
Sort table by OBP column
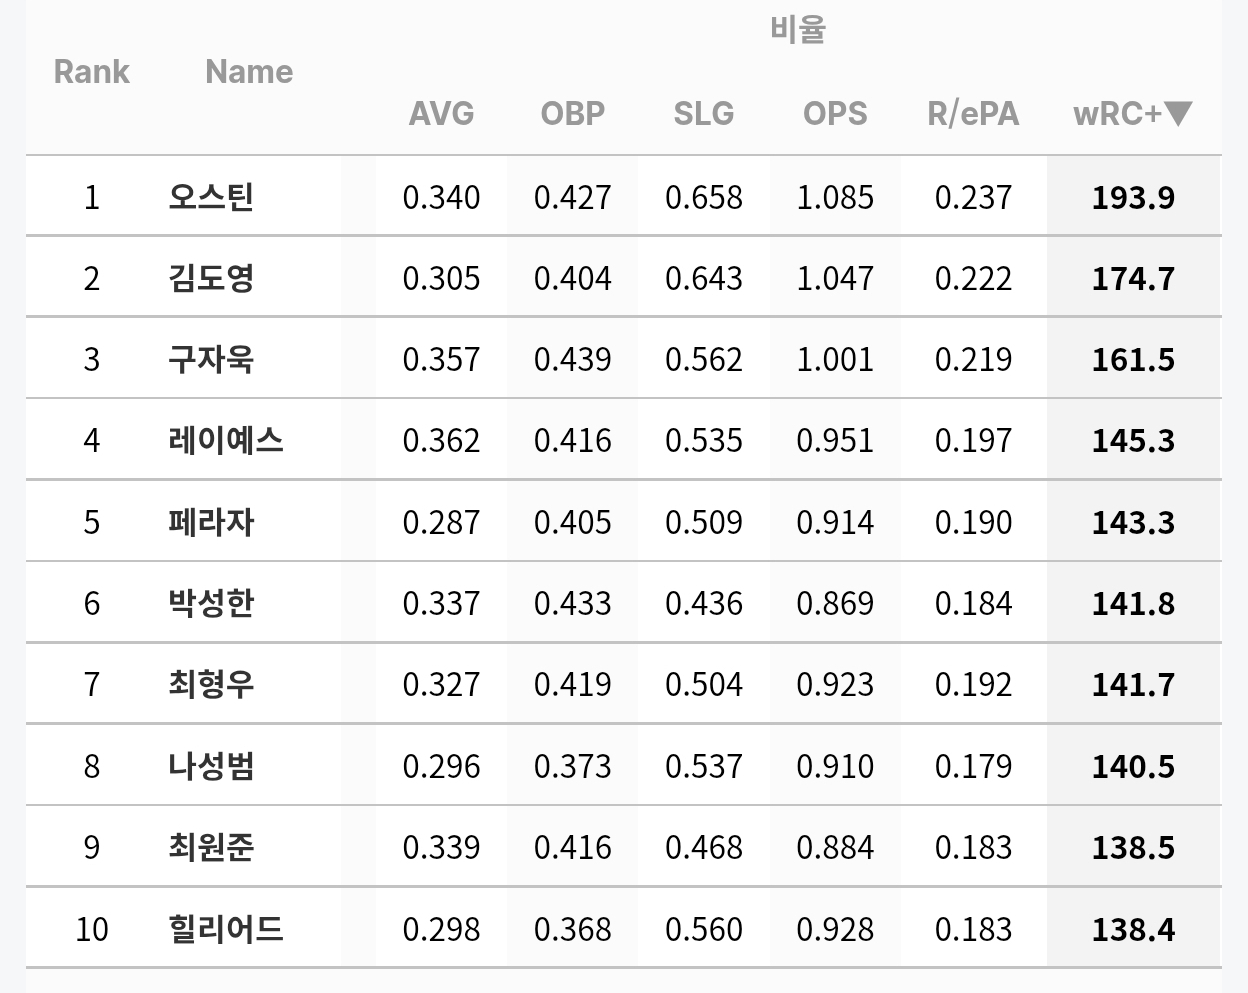(x=573, y=113)
